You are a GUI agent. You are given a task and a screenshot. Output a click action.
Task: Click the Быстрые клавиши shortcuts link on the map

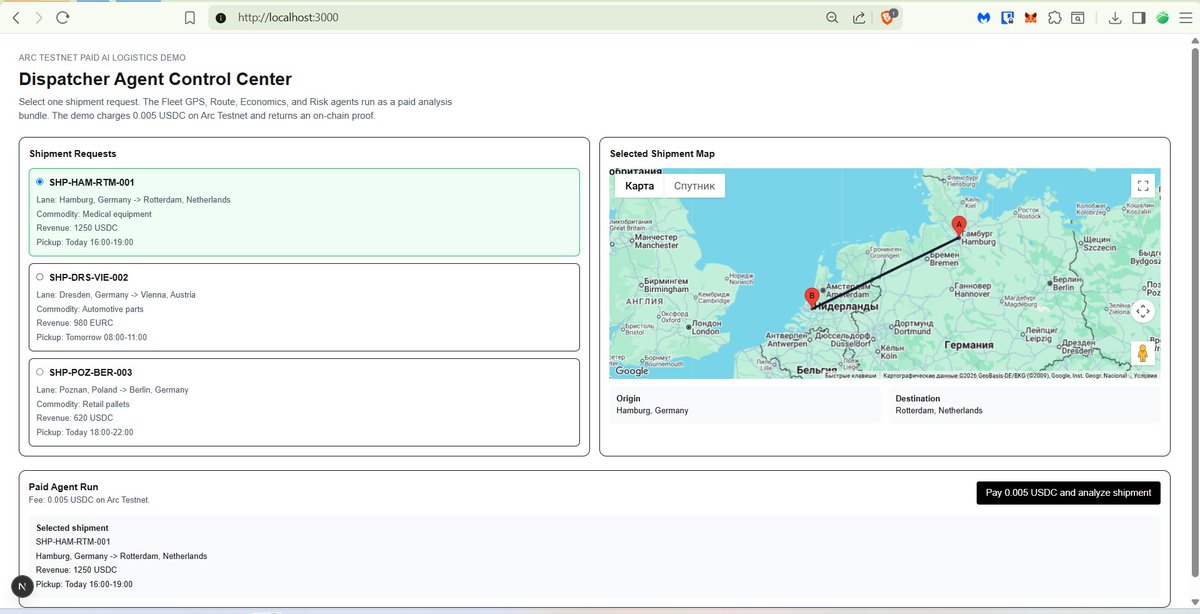[x=850, y=376]
